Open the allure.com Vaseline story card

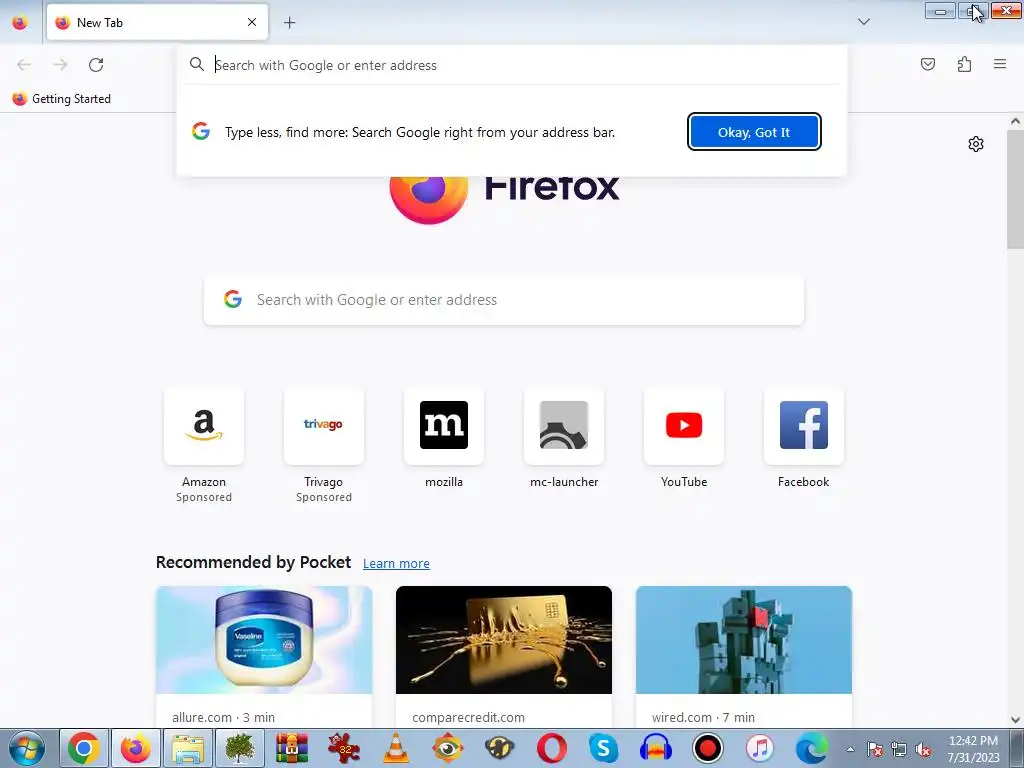point(264,656)
